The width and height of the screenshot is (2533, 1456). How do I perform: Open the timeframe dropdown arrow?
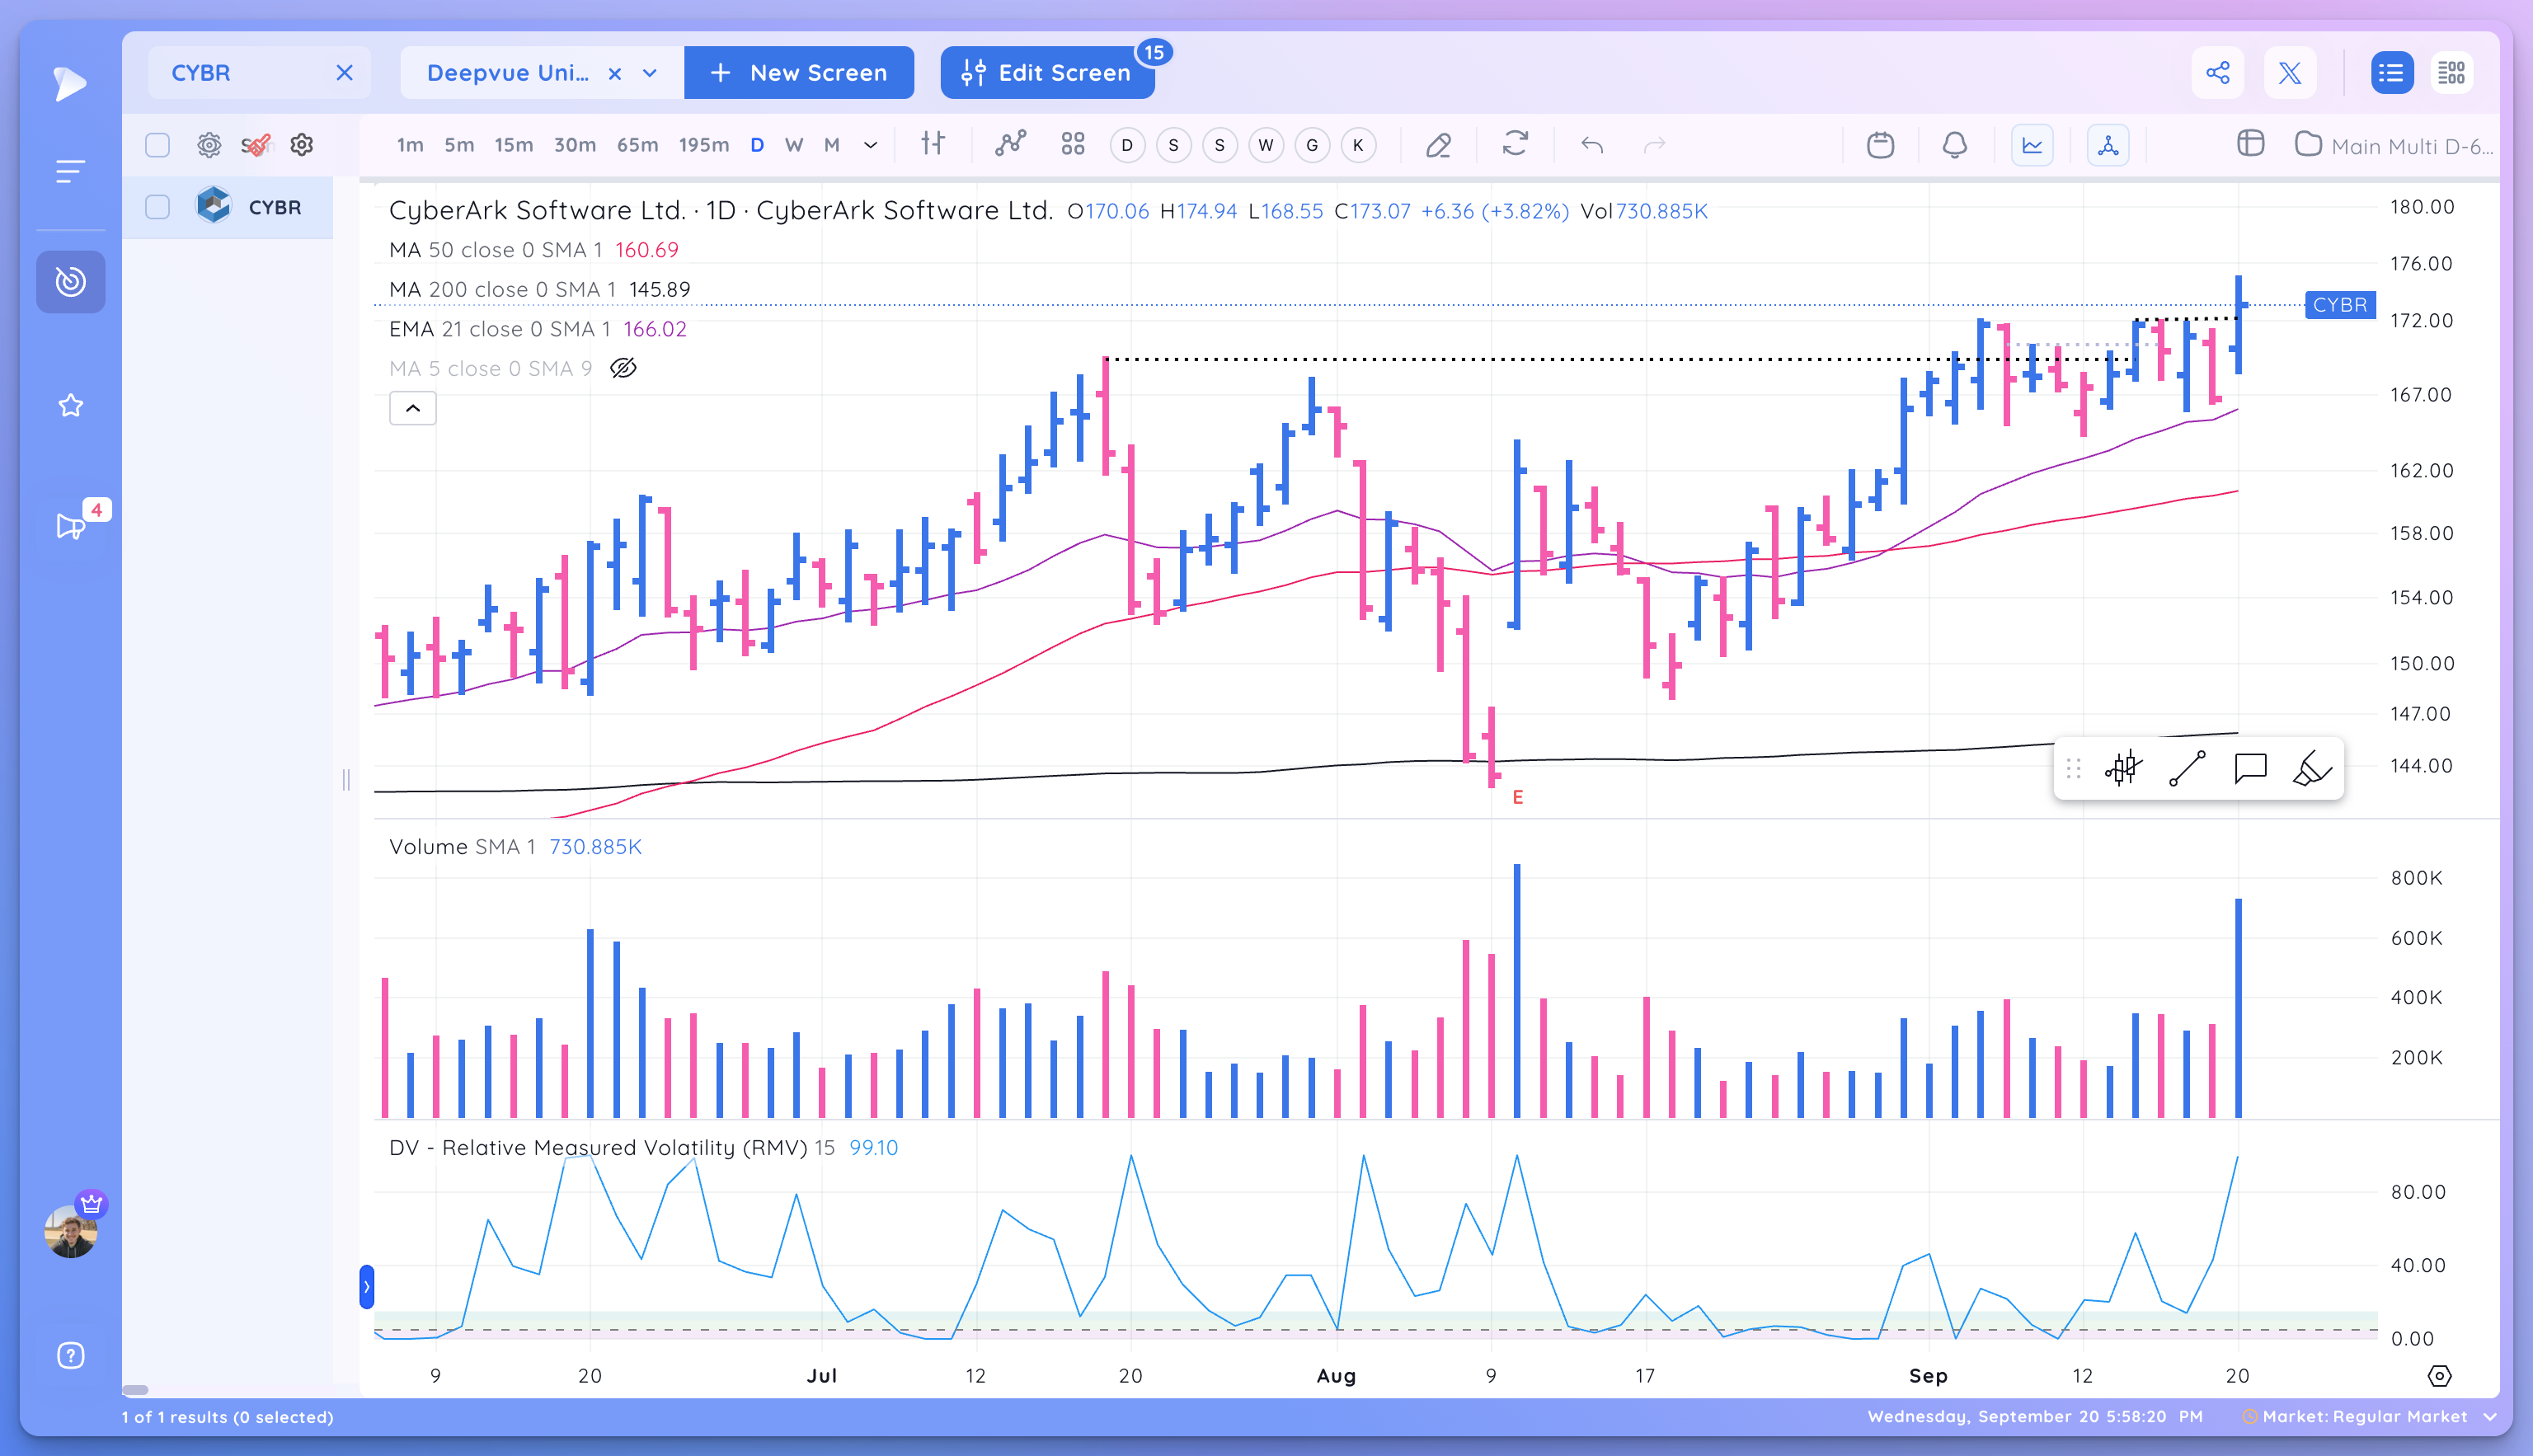point(871,145)
